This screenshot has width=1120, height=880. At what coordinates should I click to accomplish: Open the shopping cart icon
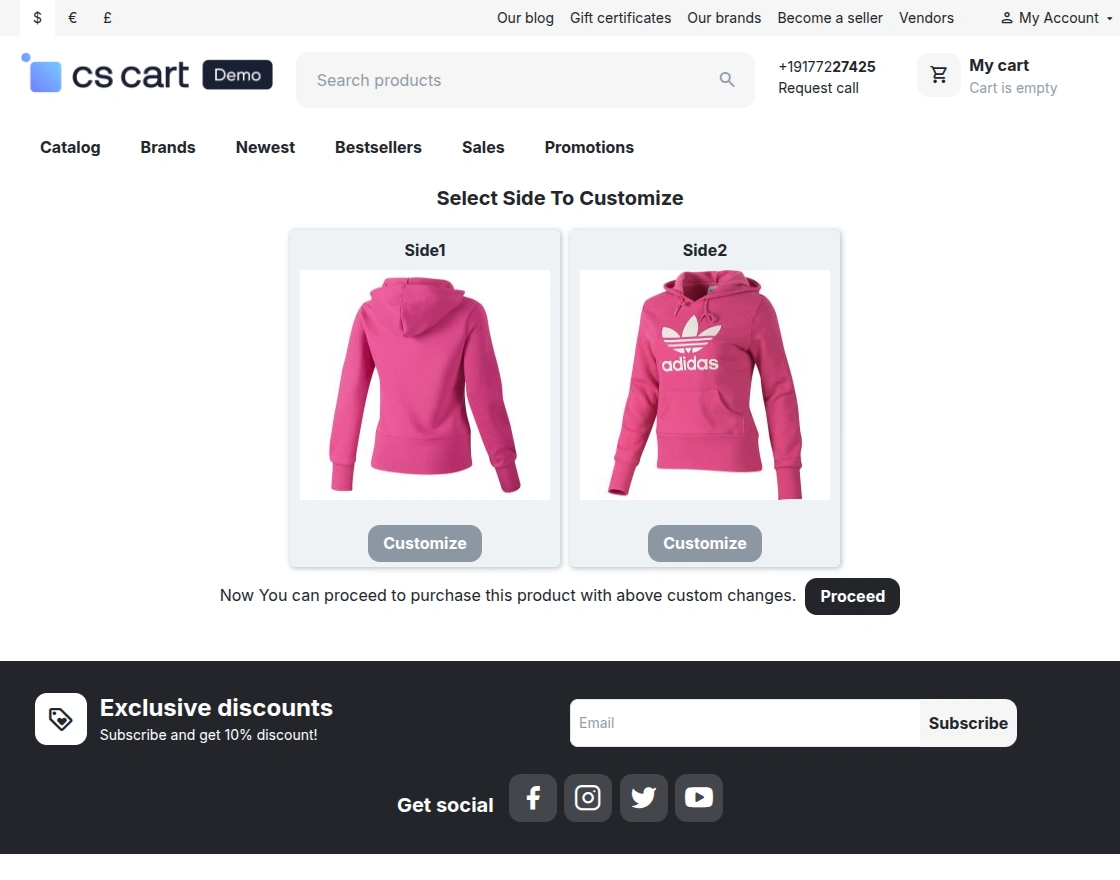(x=939, y=75)
